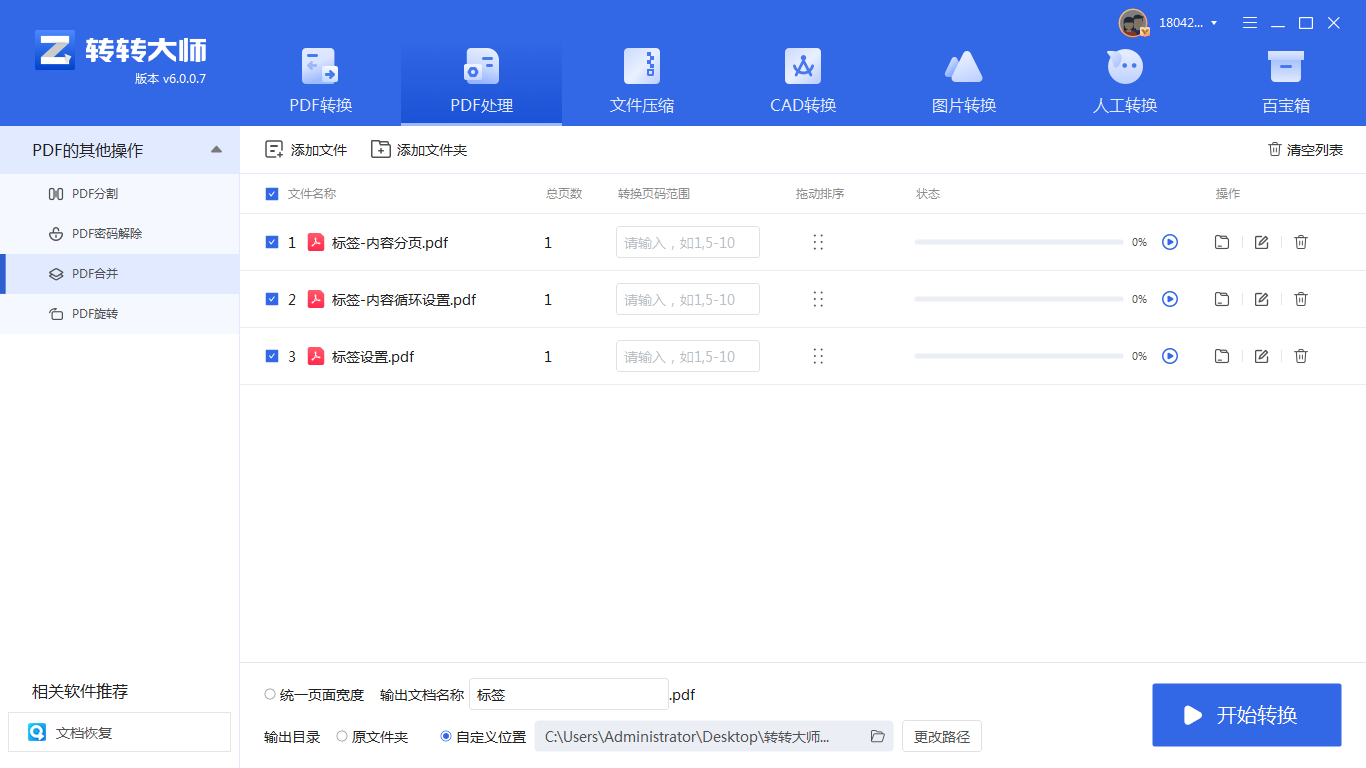Click the 添加文件夹 folder icon
Screen dimensions: 1366x768
coord(381,149)
